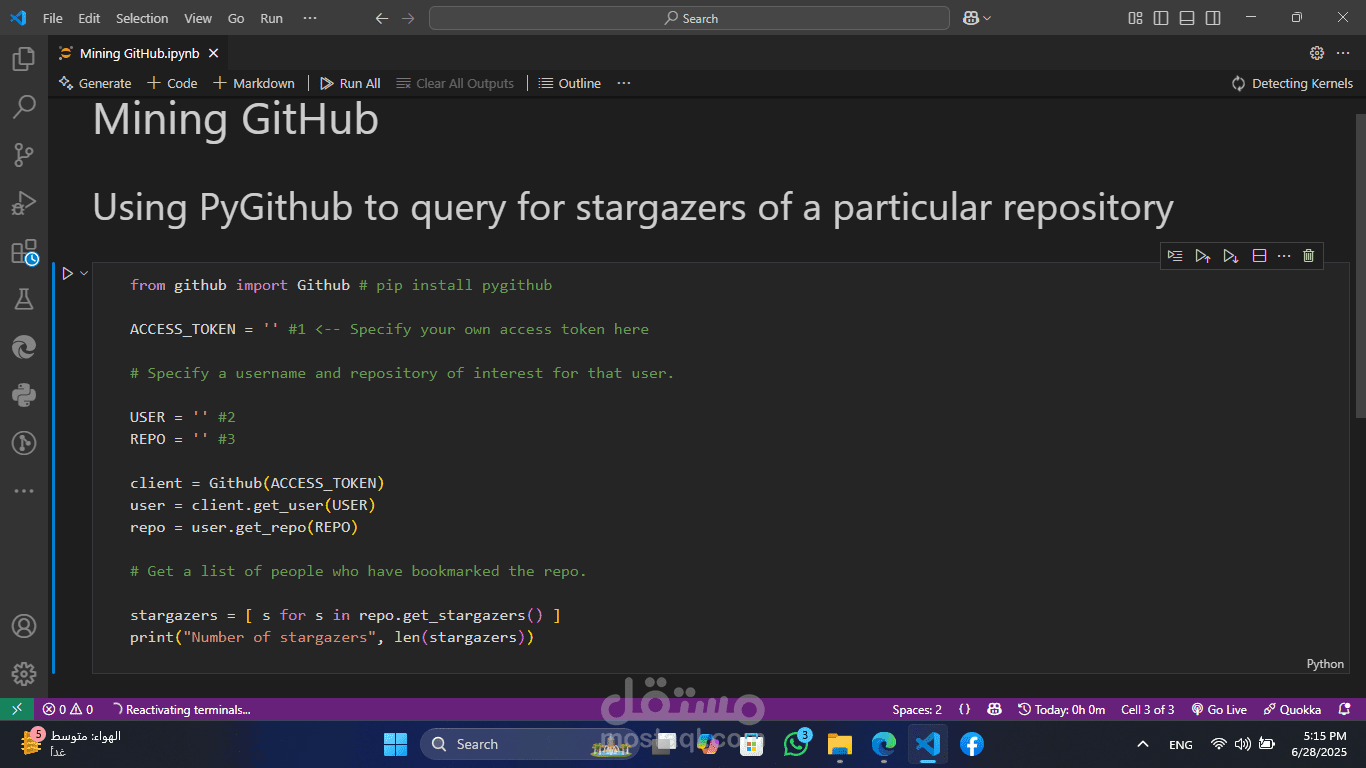Change cell language mode Python
The height and width of the screenshot is (768, 1366).
(x=1325, y=664)
